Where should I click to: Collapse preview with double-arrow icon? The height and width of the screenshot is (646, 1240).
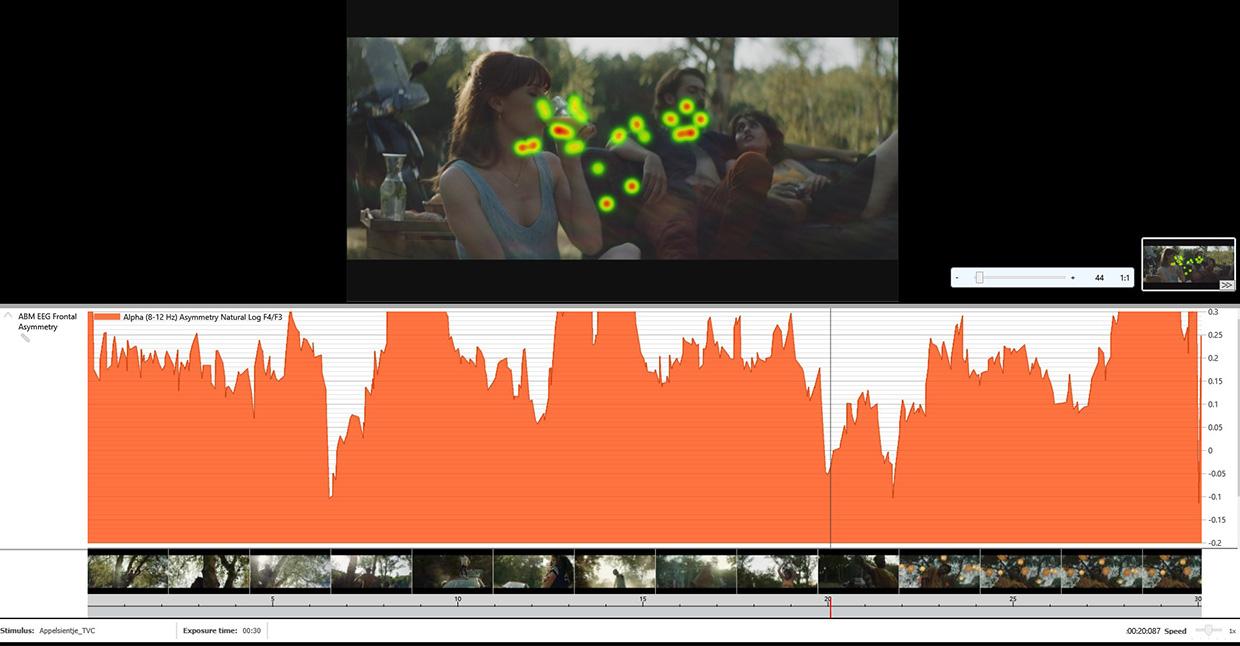[x=1226, y=285]
